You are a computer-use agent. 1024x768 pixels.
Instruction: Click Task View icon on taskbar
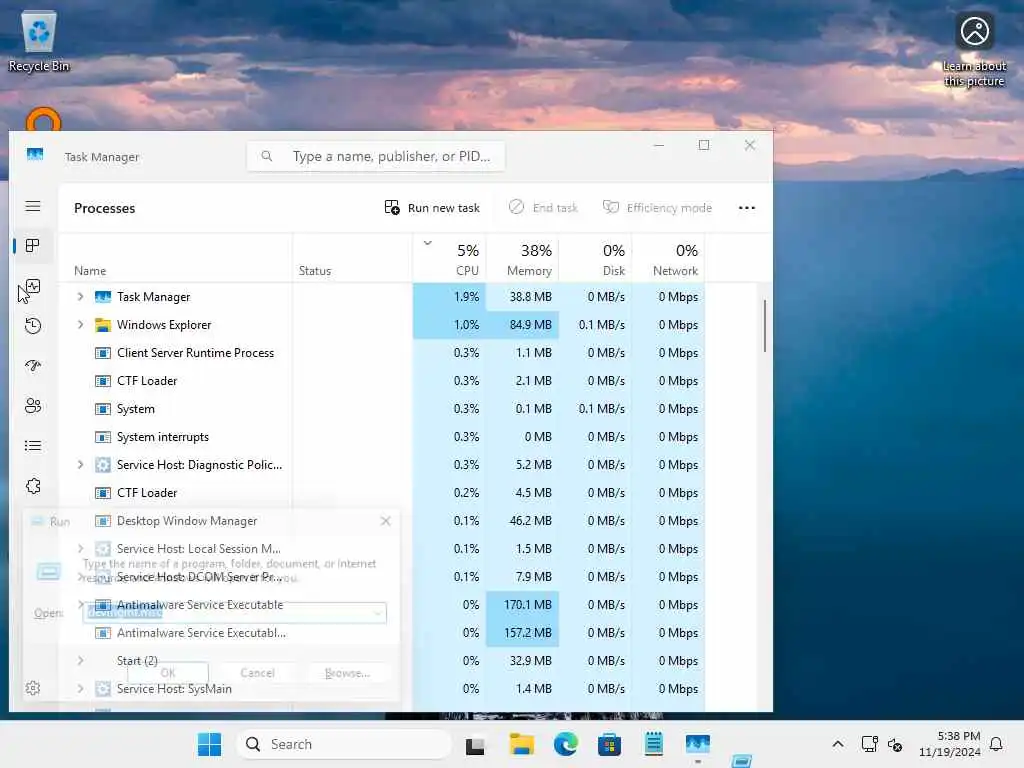[x=475, y=744]
